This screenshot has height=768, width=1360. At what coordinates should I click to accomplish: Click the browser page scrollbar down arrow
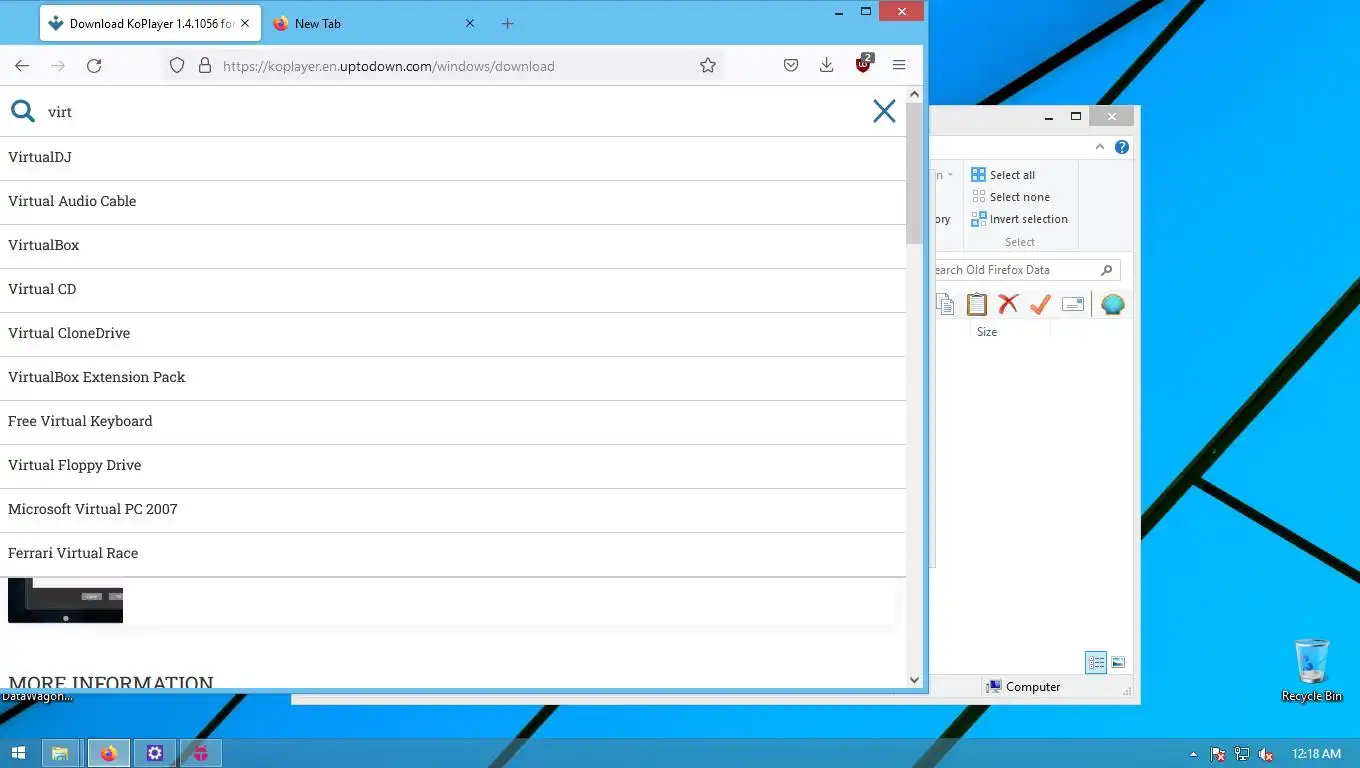[914, 680]
